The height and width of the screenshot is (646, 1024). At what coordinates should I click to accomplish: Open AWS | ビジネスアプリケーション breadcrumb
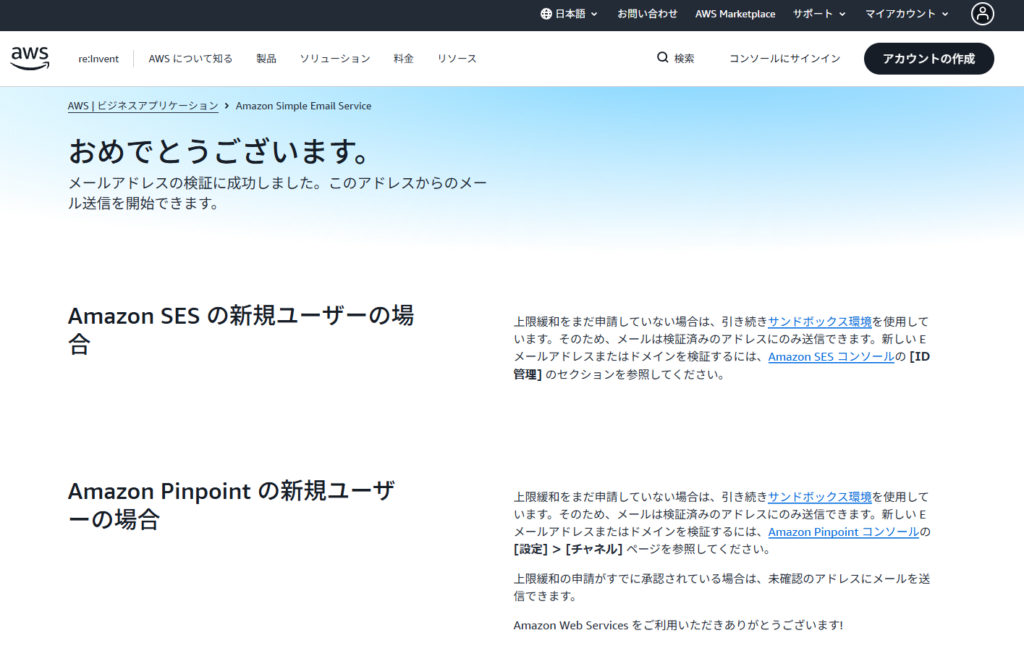point(143,106)
